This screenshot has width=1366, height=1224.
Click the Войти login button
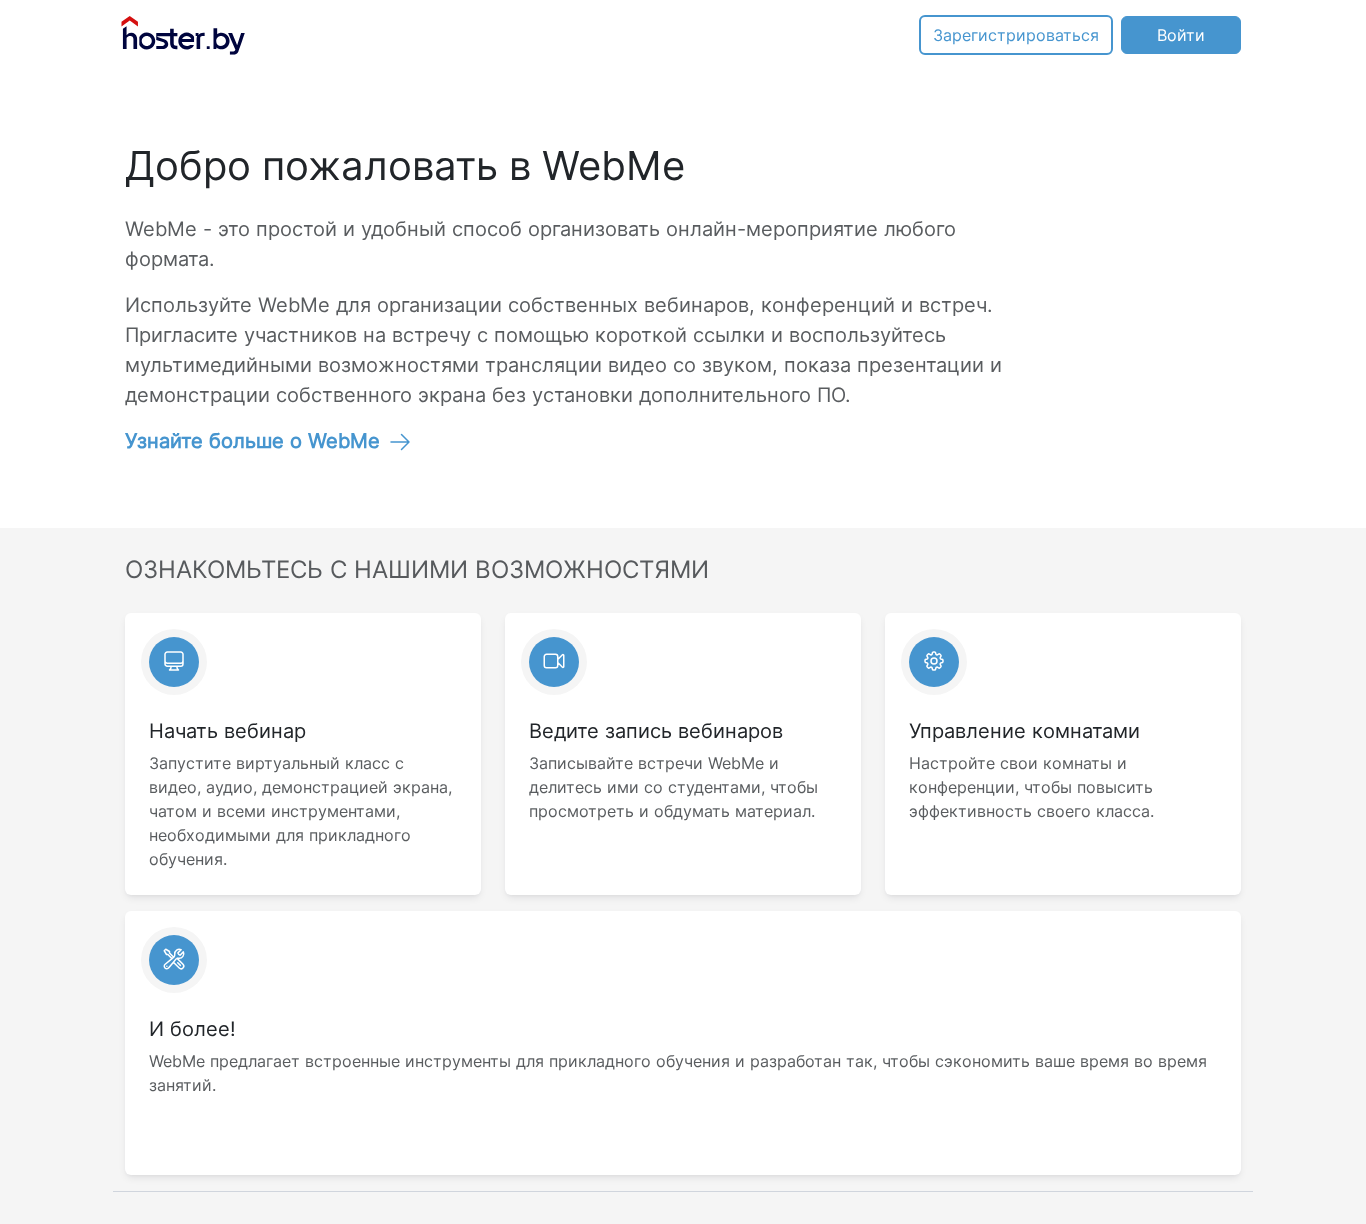(x=1181, y=35)
